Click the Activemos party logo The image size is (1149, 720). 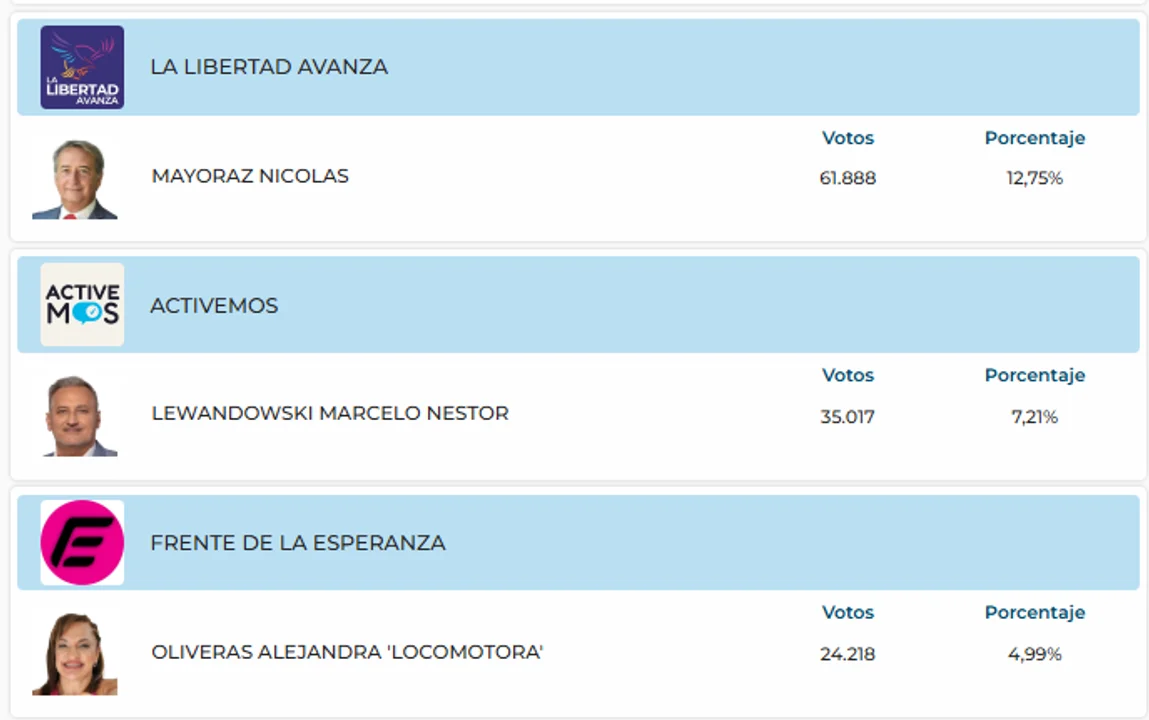tap(82, 305)
